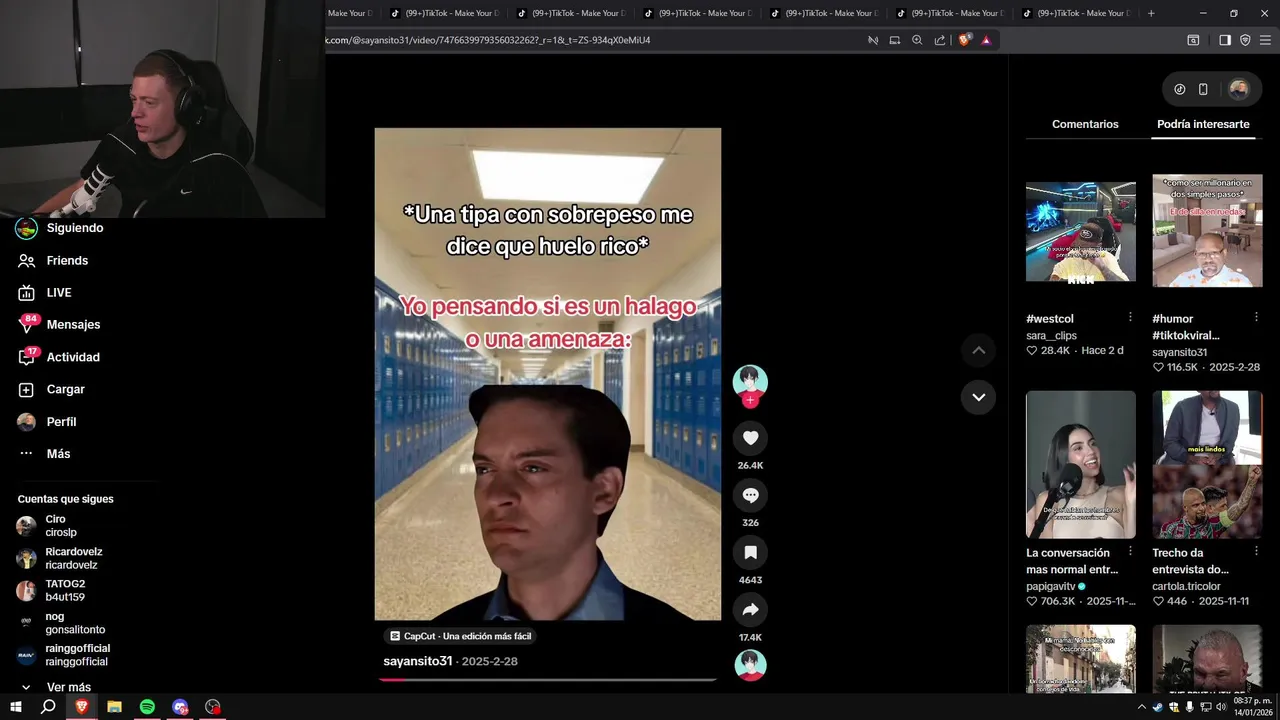The height and width of the screenshot is (720, 1280).
Task: Save video with the bookmark icon
Action: click(750, 552)
